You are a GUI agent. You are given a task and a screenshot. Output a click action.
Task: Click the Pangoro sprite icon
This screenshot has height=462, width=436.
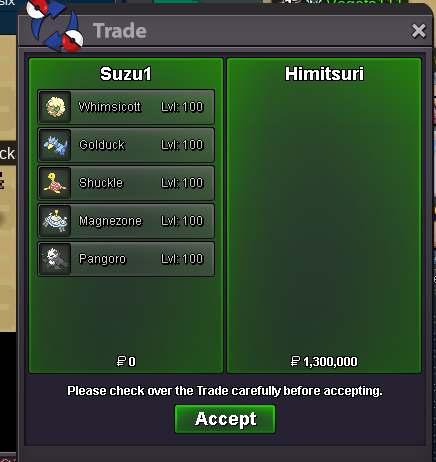coord(55,259)
